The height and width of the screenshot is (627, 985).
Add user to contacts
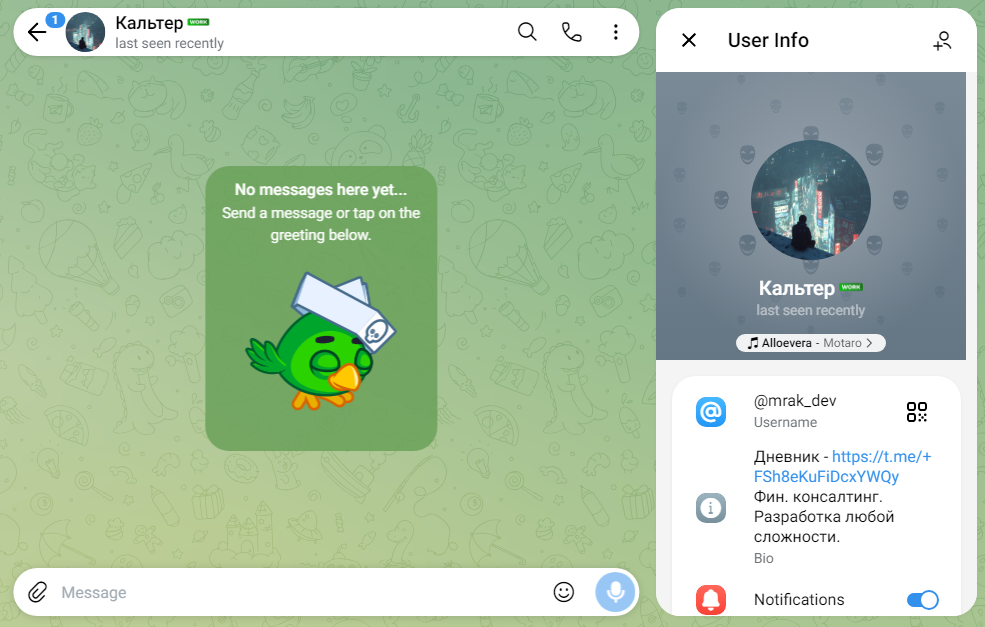(x=942, y=40)
